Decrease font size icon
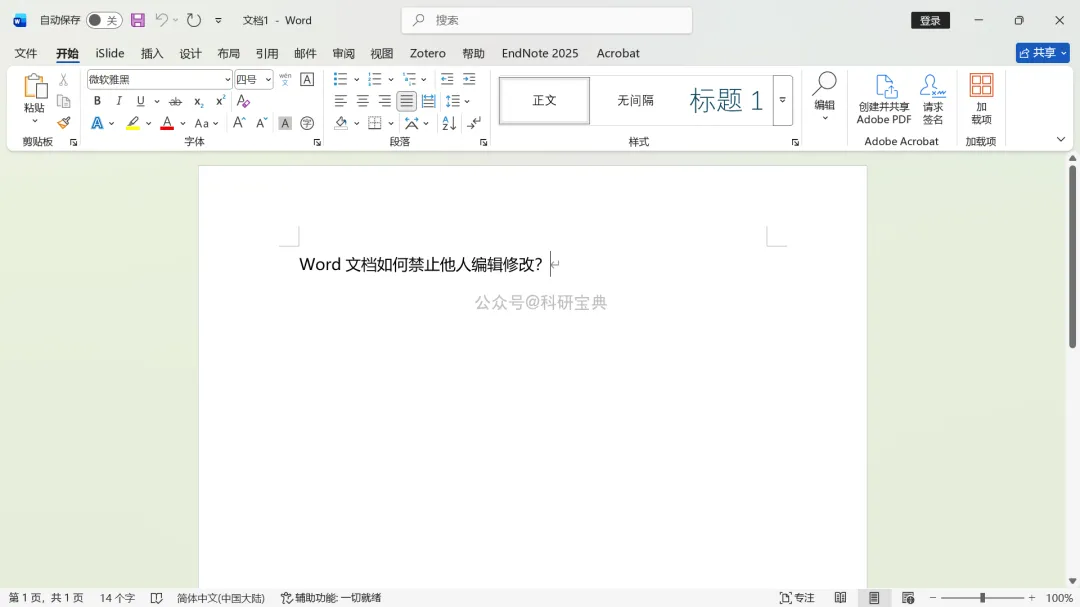1080x607 pixels. tap(262, 123)
